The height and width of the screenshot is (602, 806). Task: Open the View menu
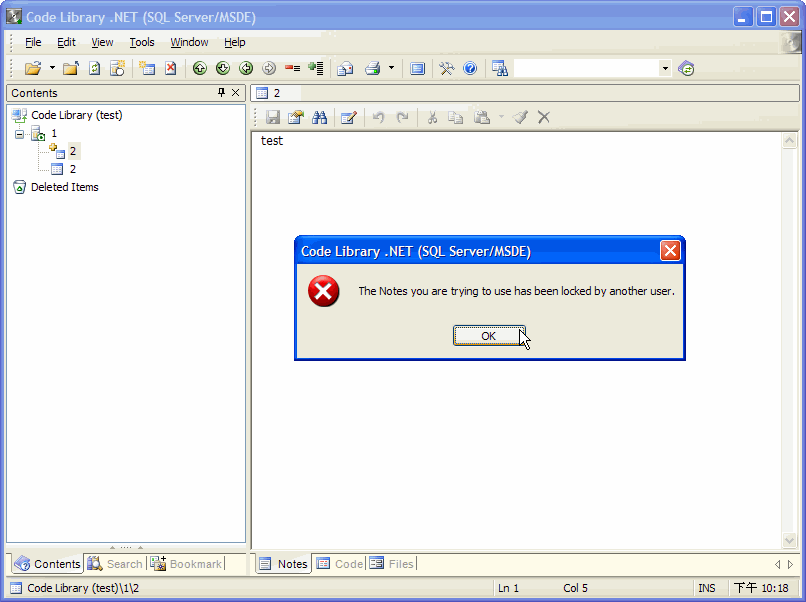pyautogui.click(x=102, y=42)
